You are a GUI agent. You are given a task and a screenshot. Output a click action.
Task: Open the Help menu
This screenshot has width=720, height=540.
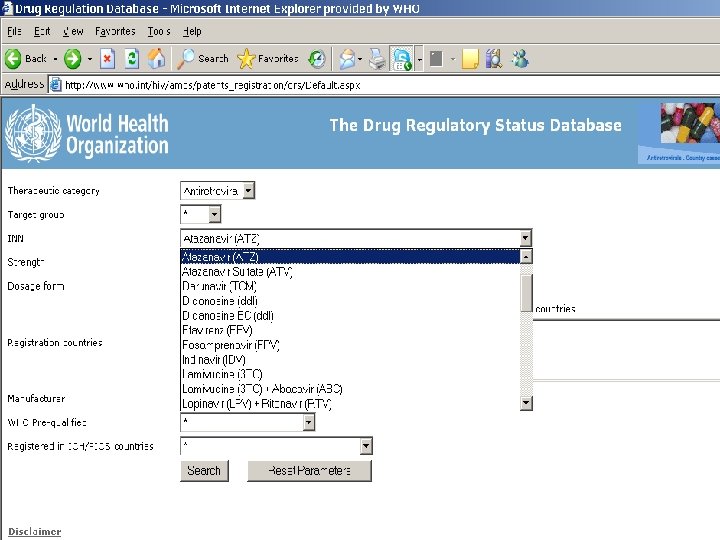pos(192,31)
